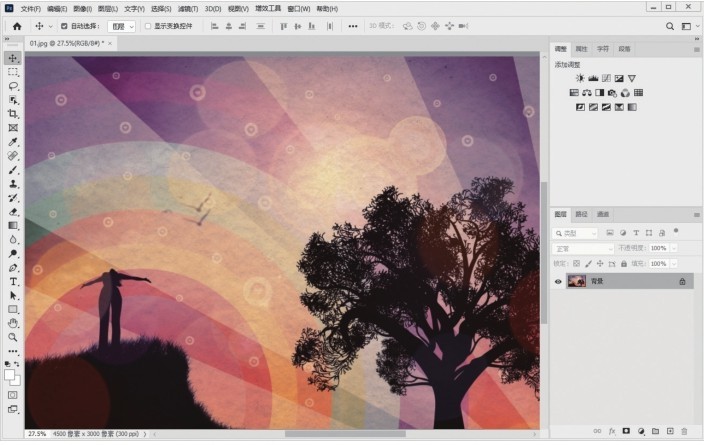Select the Dodge tool
This screenshot has height=445, width=704.
[x=13, y=254]
